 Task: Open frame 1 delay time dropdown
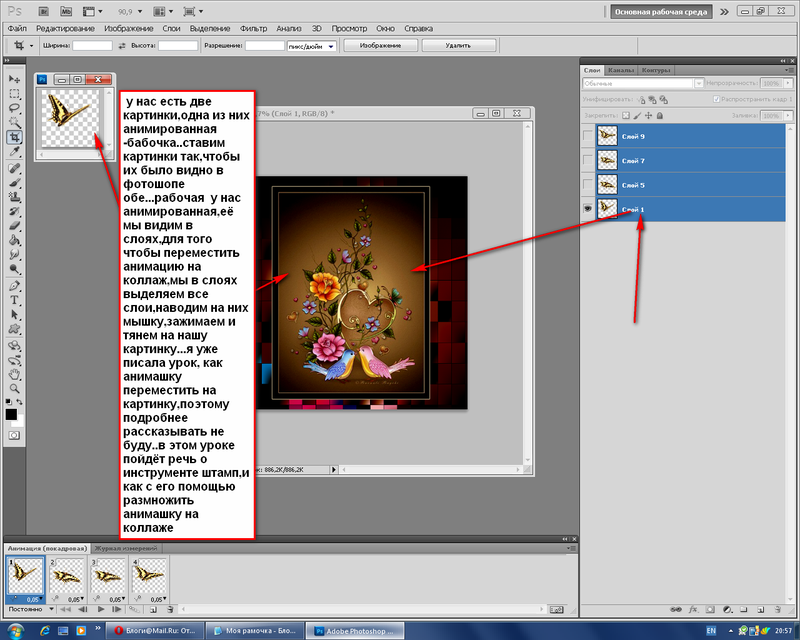[x=34, y=599]
